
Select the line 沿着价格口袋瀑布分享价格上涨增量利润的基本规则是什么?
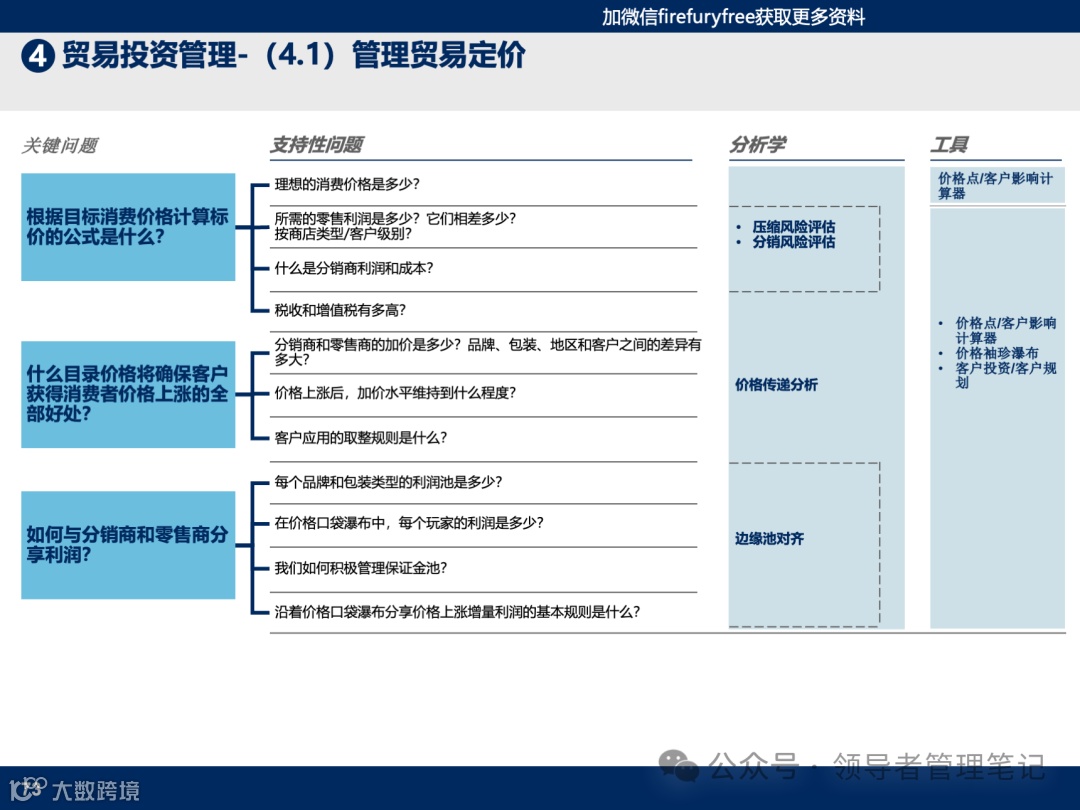tap(457, 612)
